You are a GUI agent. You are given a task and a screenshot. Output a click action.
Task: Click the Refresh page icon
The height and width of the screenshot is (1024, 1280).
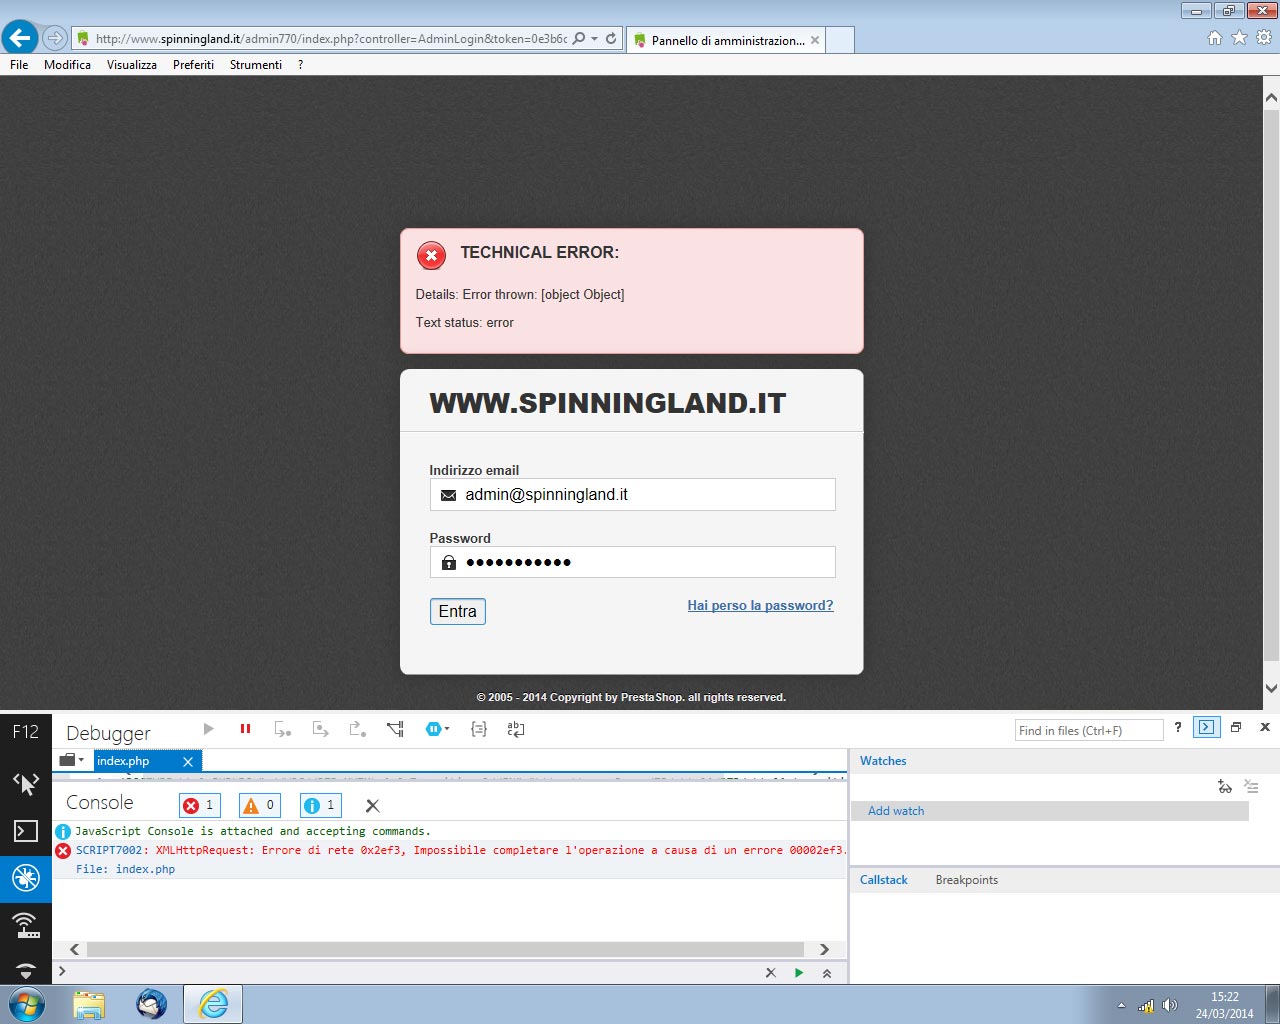coord(611,39)
